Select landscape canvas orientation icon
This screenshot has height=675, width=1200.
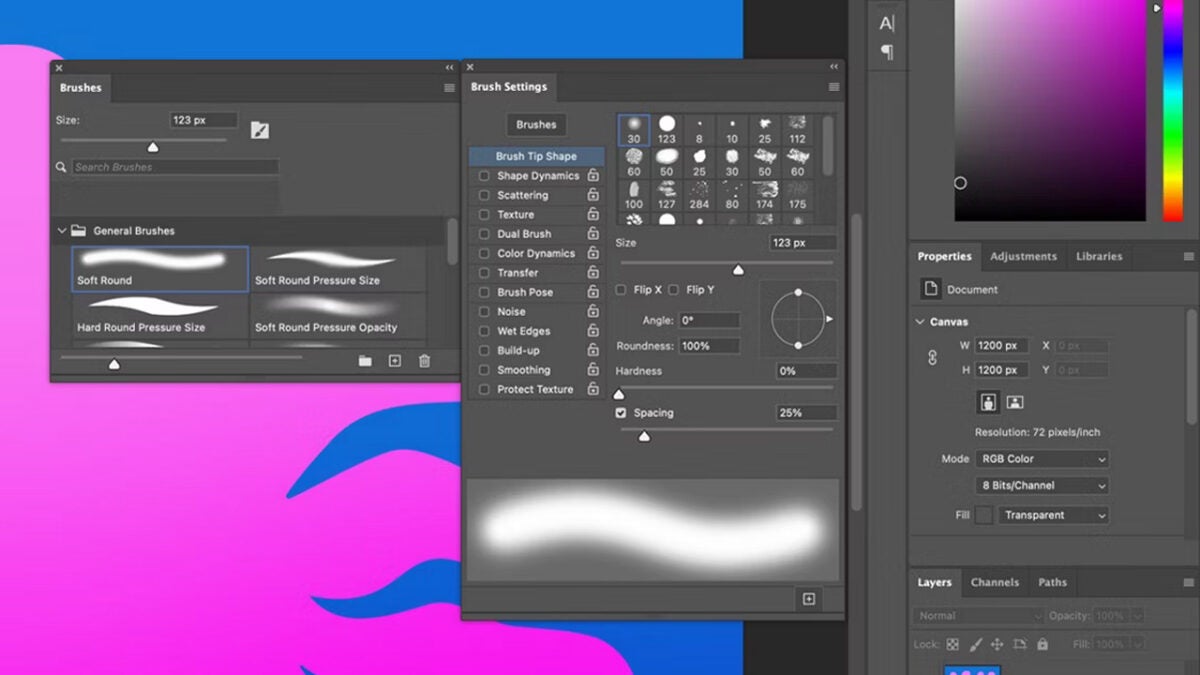tap(1015, 402)
